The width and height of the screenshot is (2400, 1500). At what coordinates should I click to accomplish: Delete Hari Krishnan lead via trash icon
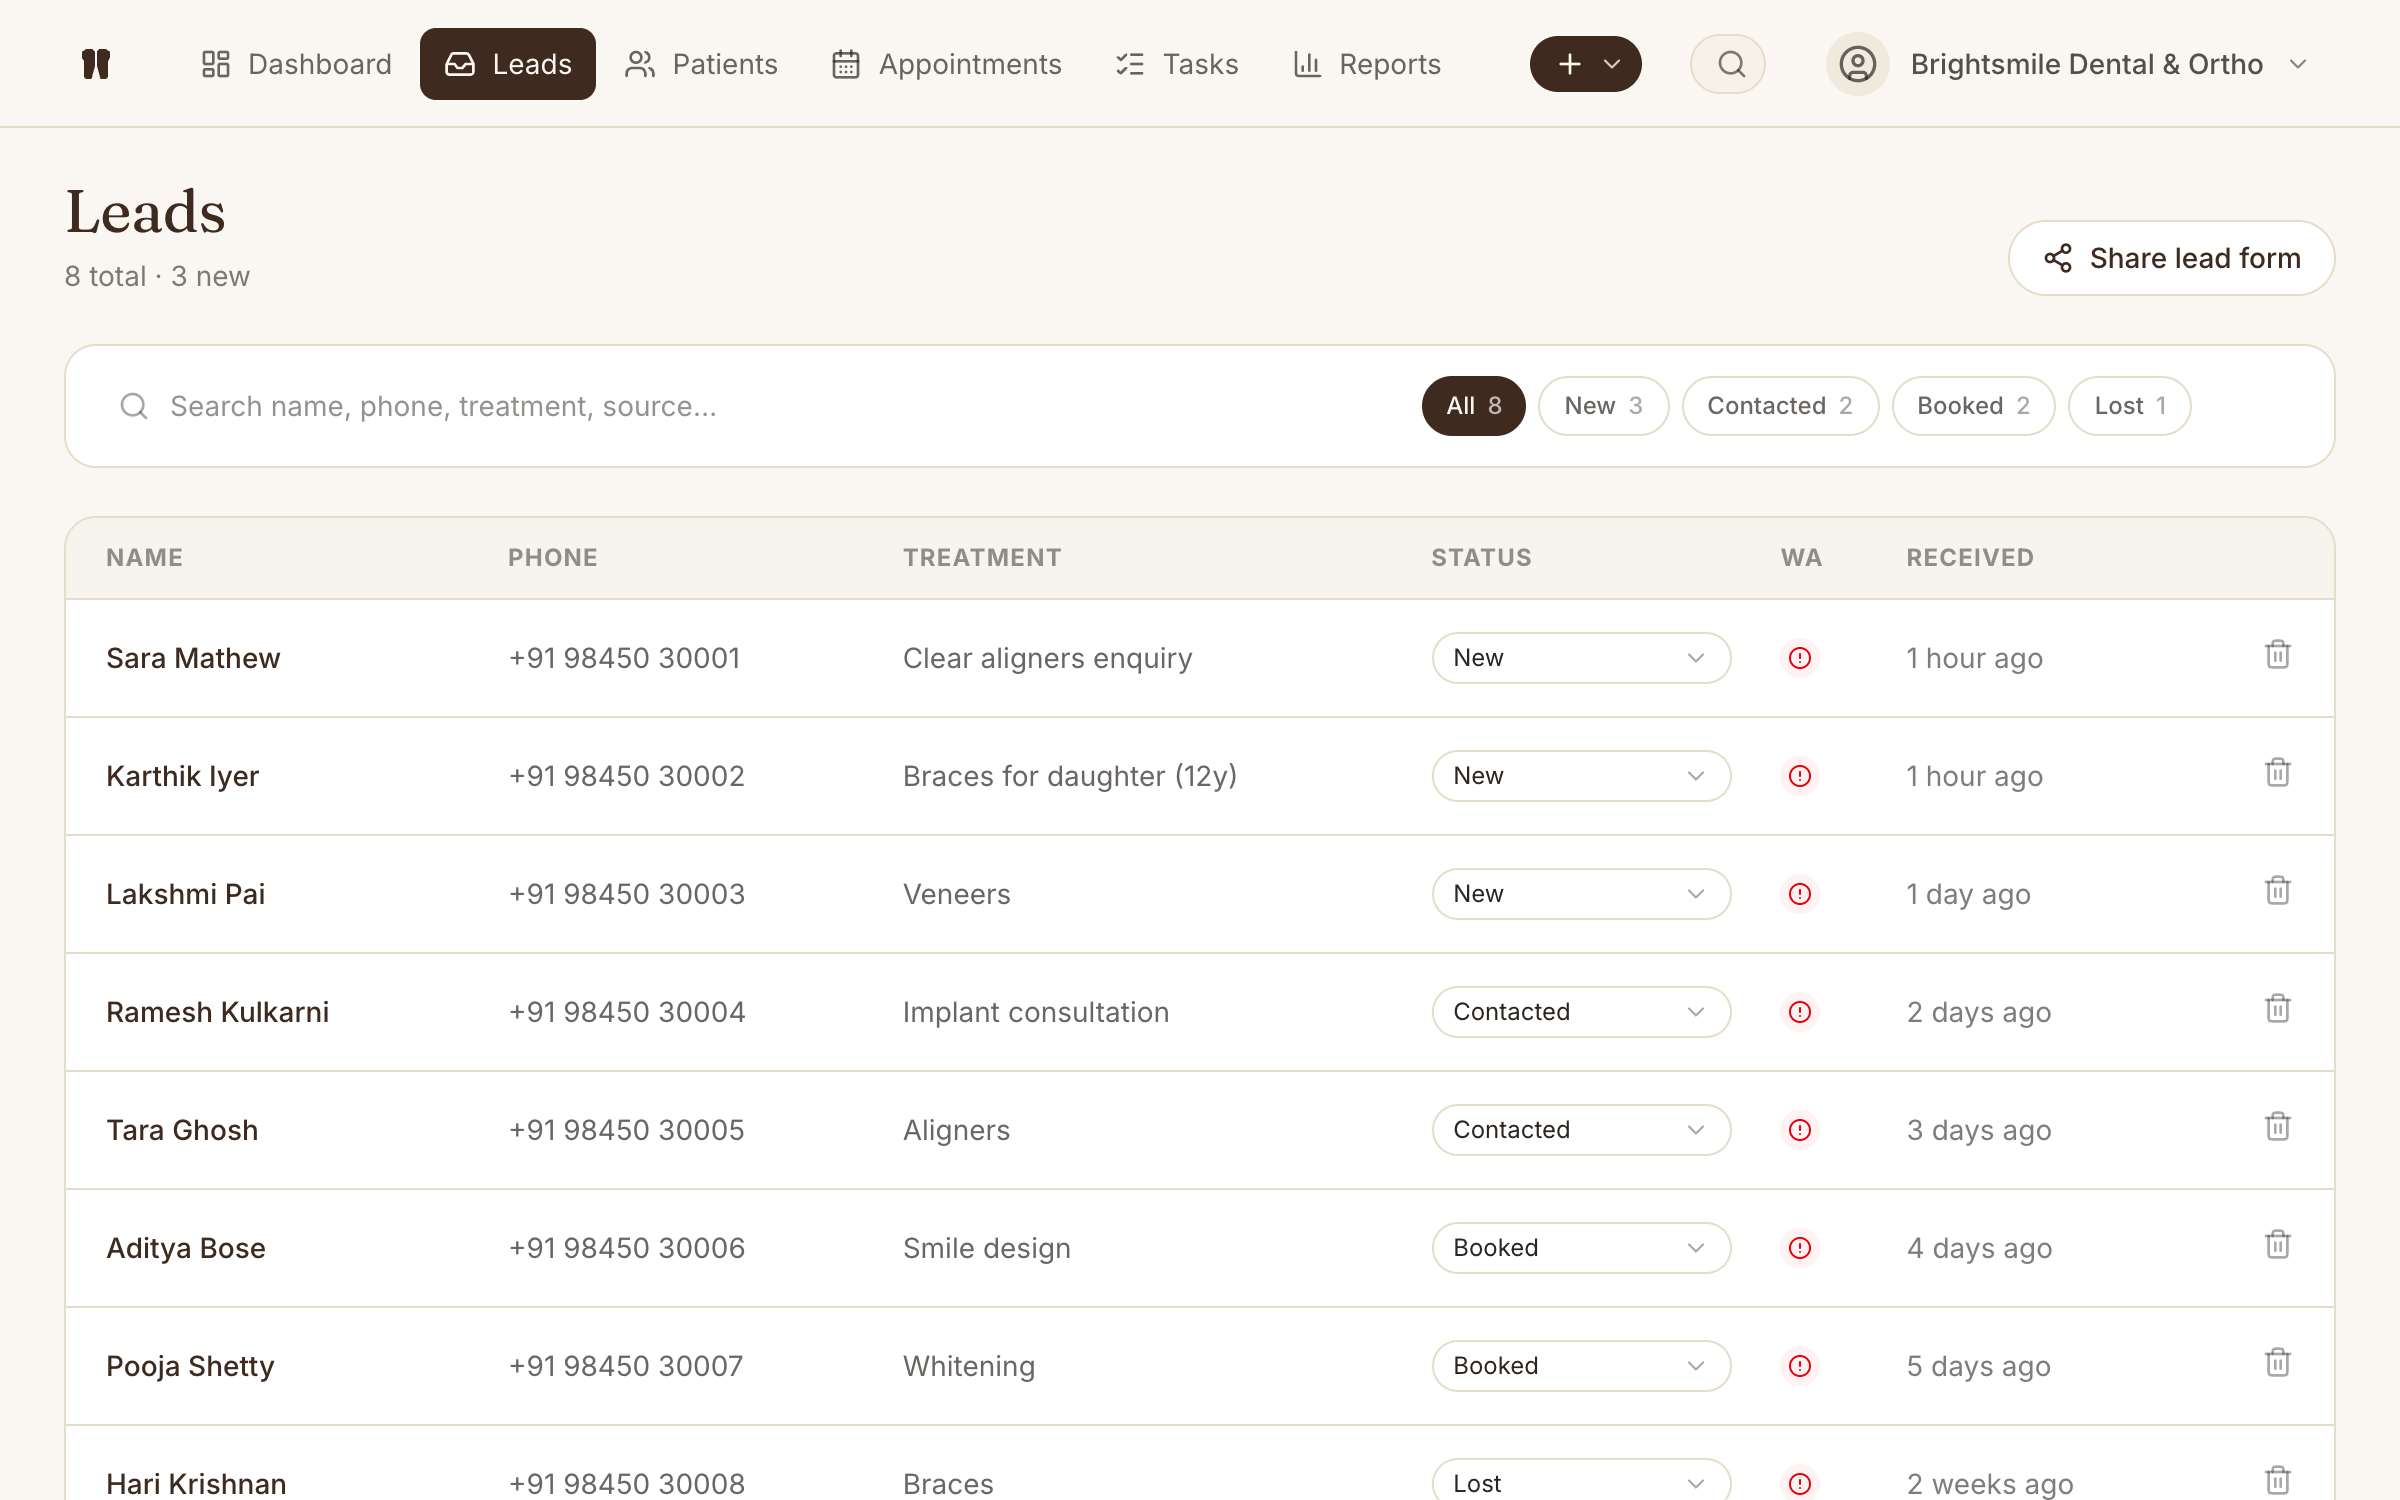2278,1481
